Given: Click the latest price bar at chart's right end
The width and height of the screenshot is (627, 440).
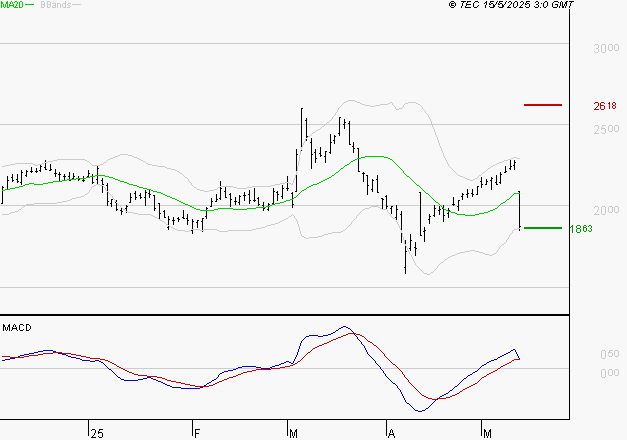Looking at the screenshot, I should tap(520, 210).
